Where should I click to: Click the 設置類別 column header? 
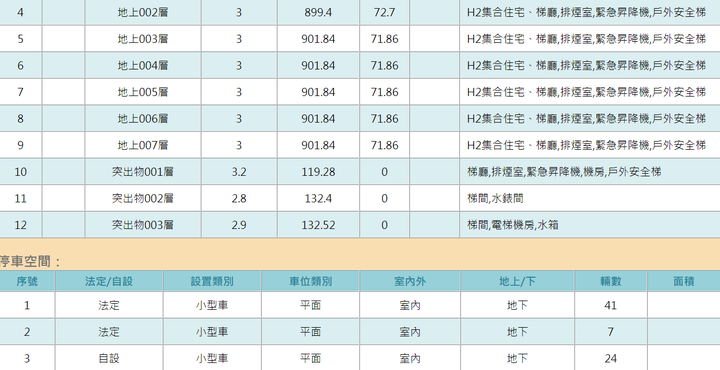coord(212,281)
